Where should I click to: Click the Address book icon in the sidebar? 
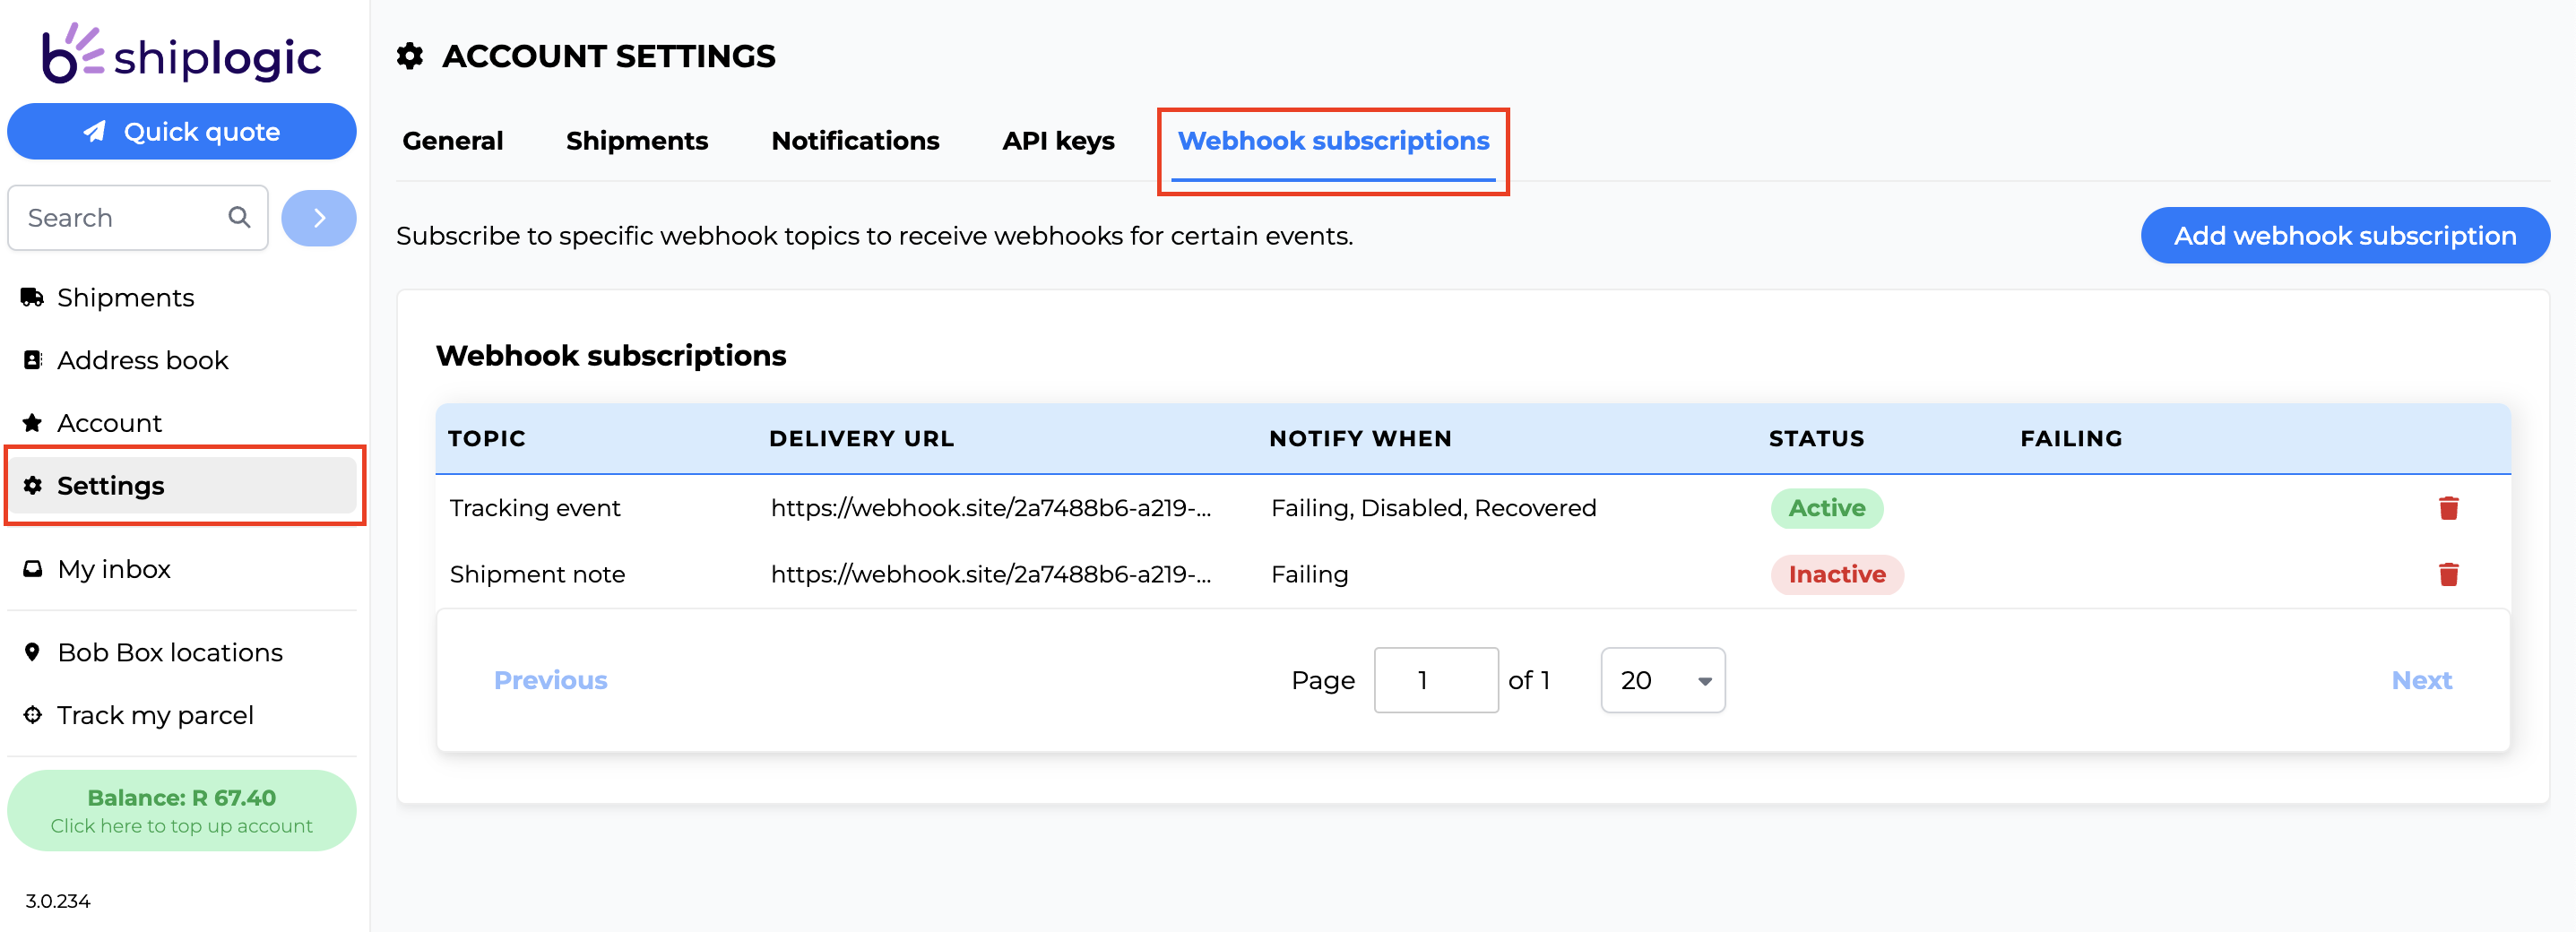pyautogui.click(x=32, y=360)
